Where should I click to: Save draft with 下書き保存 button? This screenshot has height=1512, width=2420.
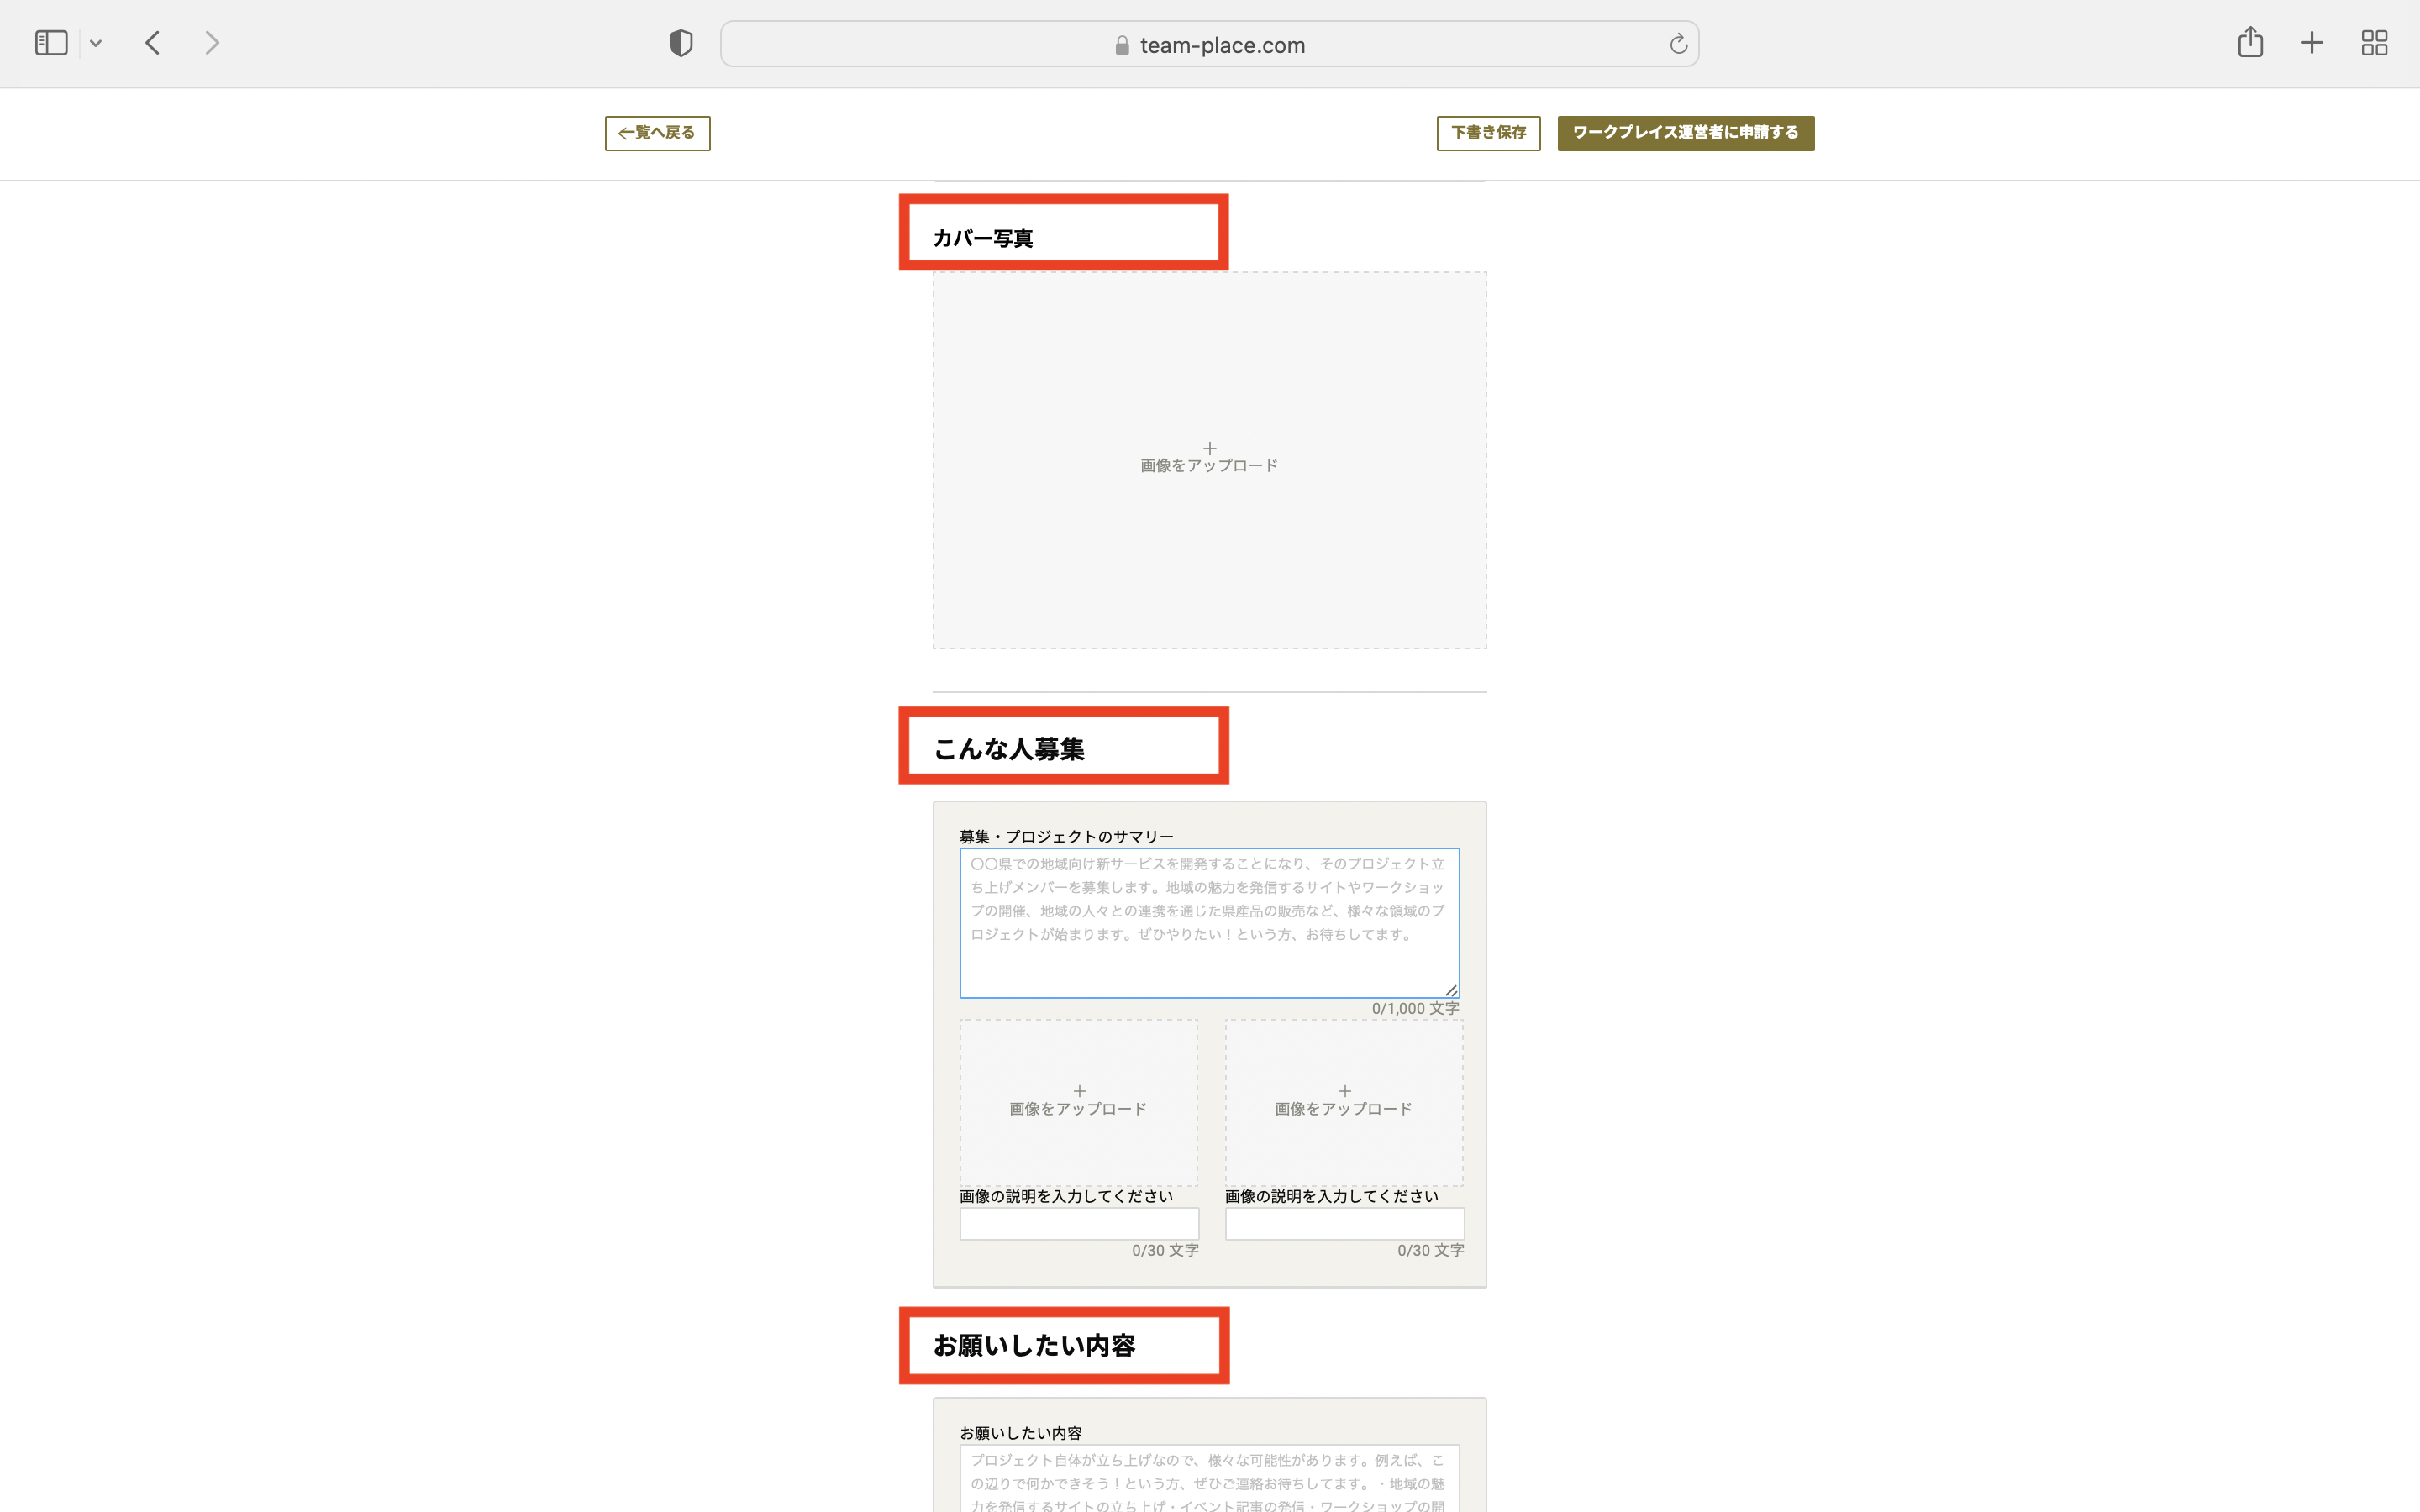(1488, 133)
